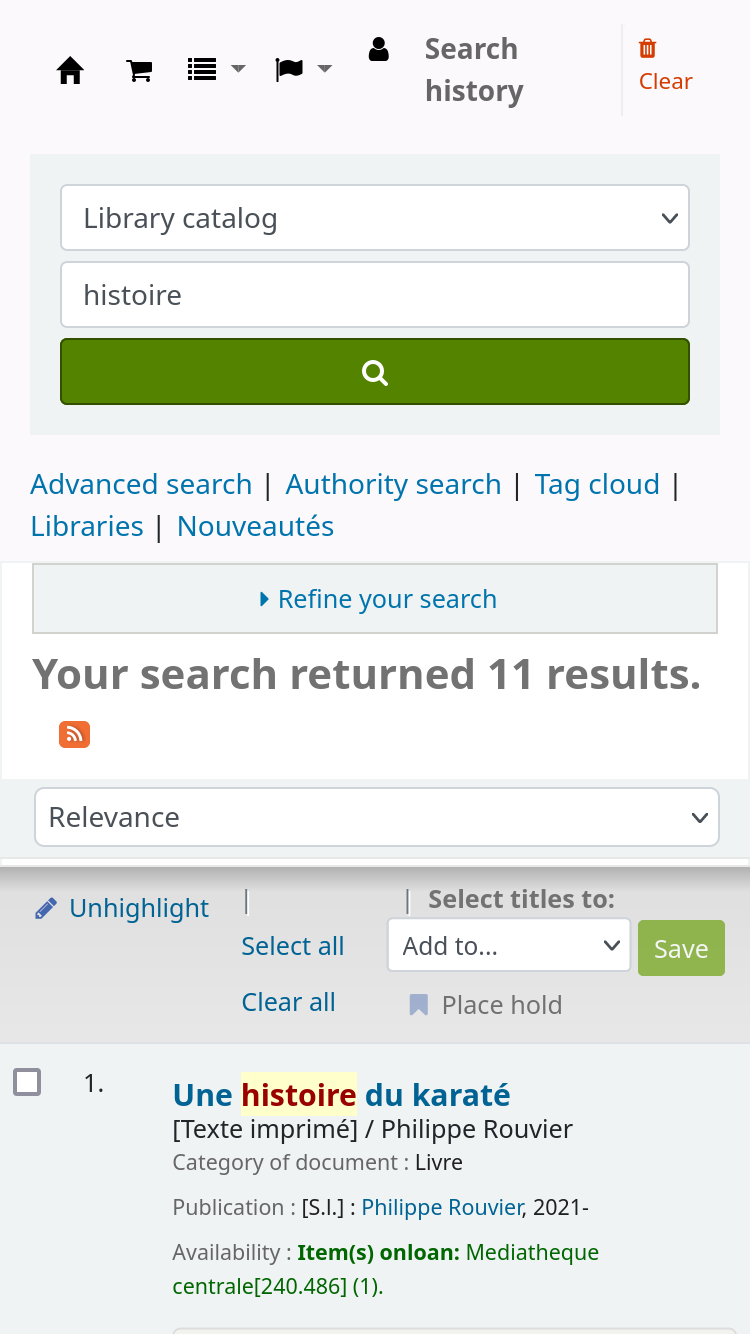Open the shopping cart icon

coord(139,70)
